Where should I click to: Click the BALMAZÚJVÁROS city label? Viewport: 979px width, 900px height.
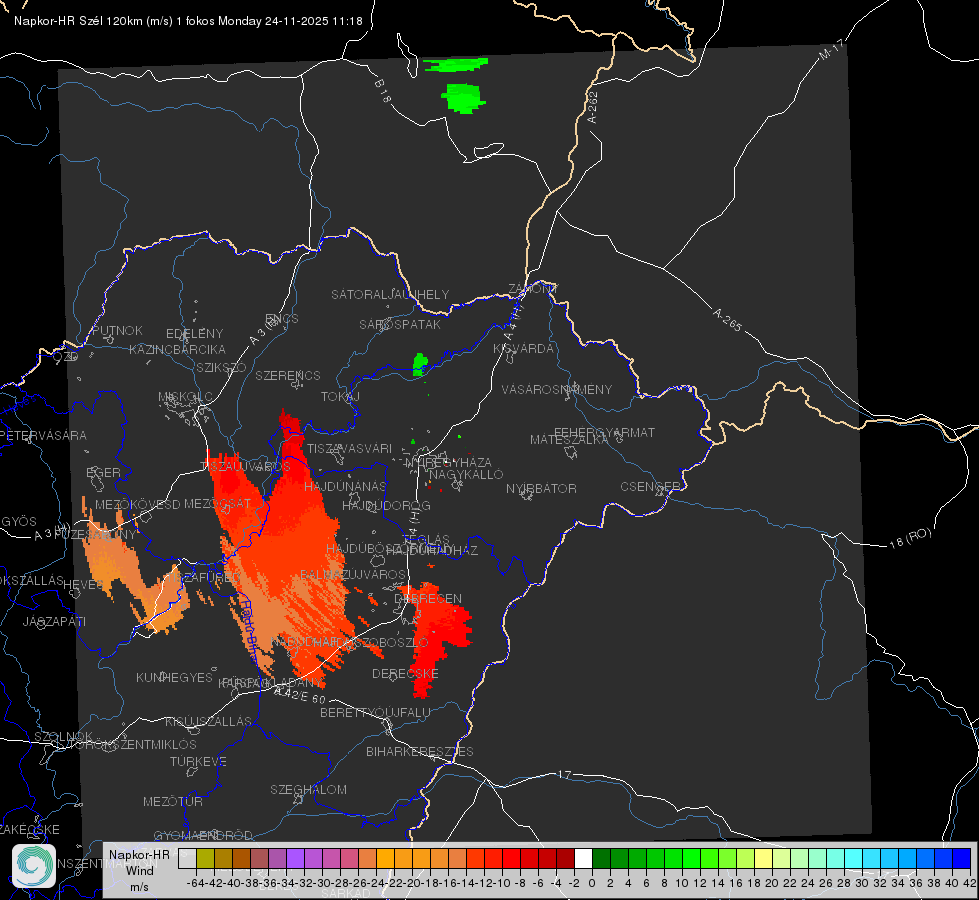click(x=353, y=574)
